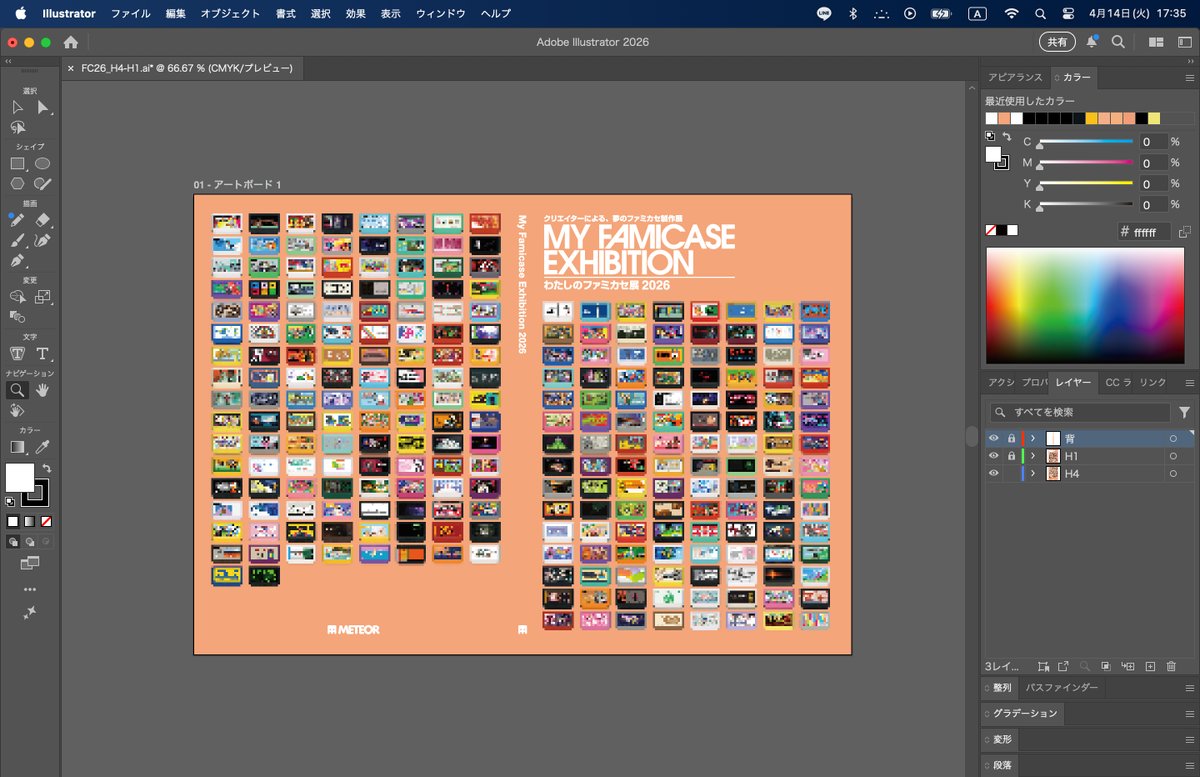Select the Rectangle shape tool
This screenshot has height=777, width=1200.
pyautogui.click(x=18, y=163)
